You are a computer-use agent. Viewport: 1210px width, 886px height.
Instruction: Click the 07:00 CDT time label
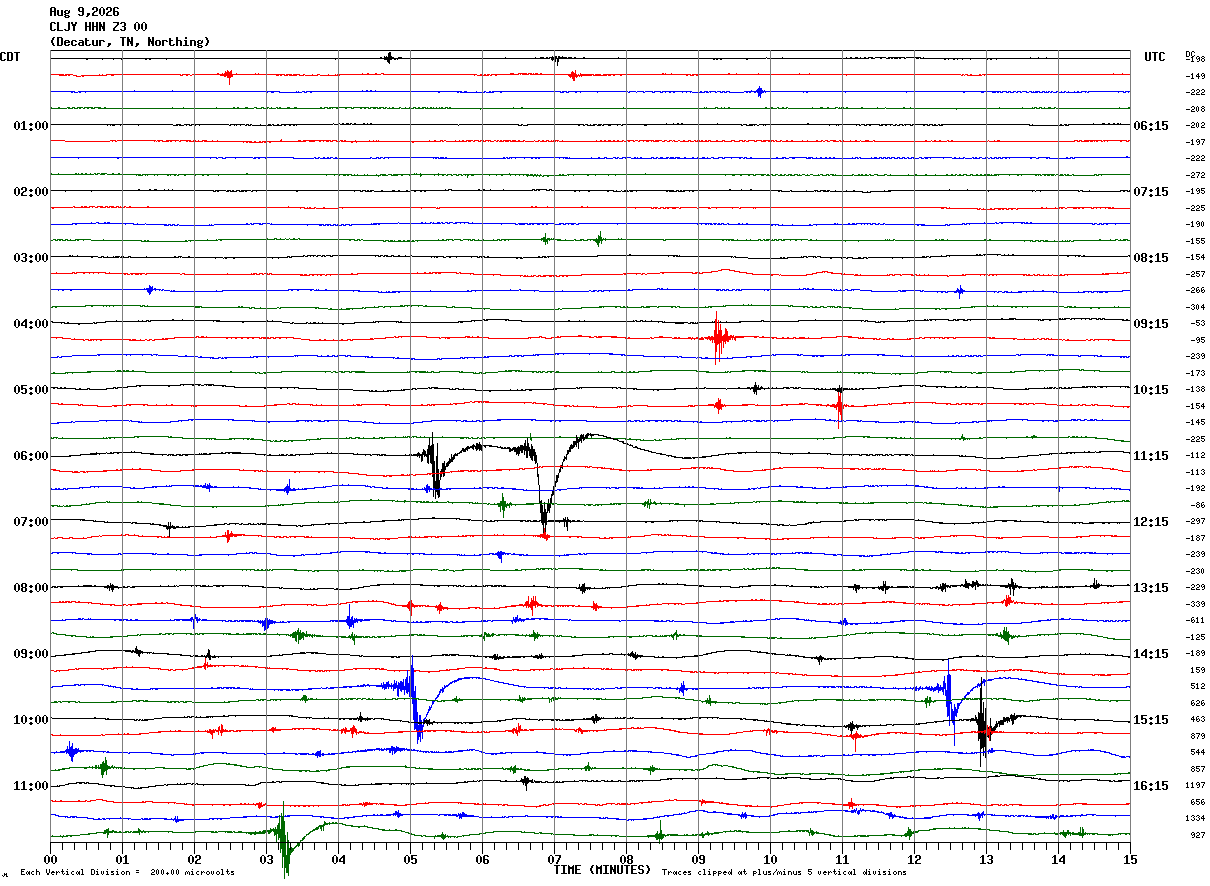pyautogui.click(x=31, y=522)
